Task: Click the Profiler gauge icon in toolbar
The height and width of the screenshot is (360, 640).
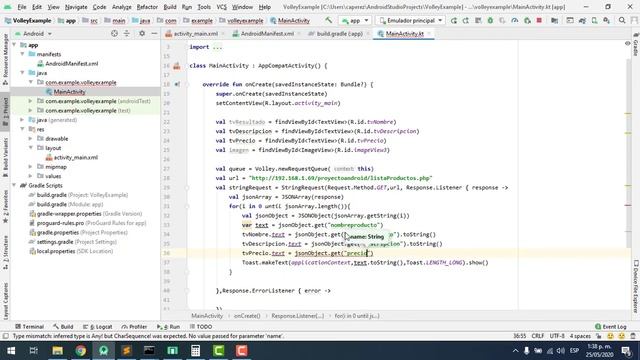Action: (x=515, y=20)
